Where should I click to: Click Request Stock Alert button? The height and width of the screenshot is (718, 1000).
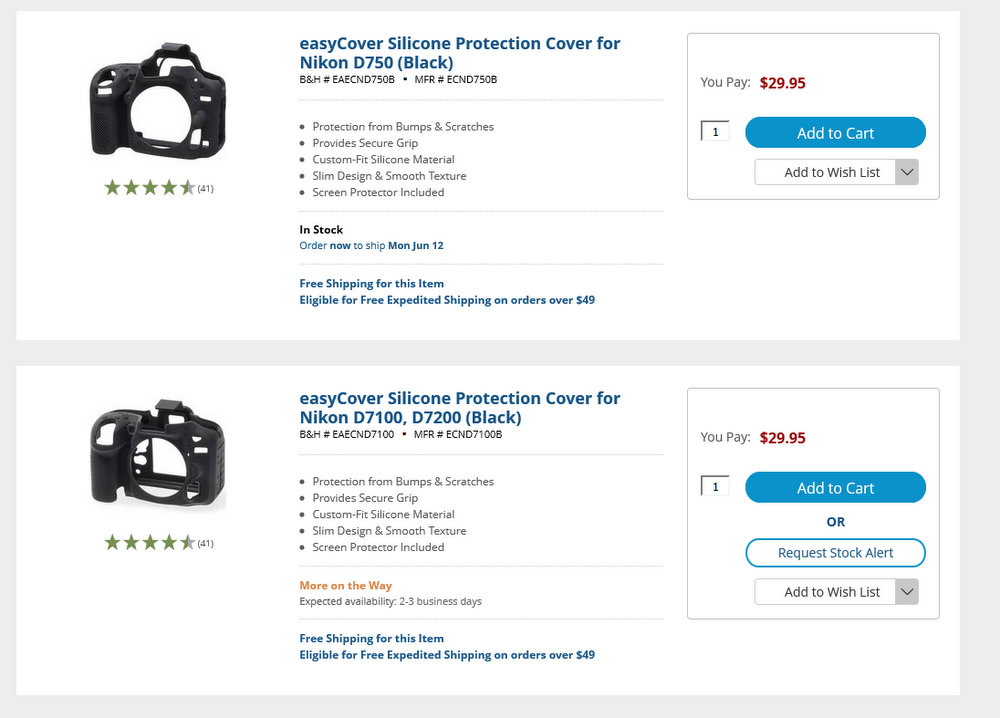835,553
